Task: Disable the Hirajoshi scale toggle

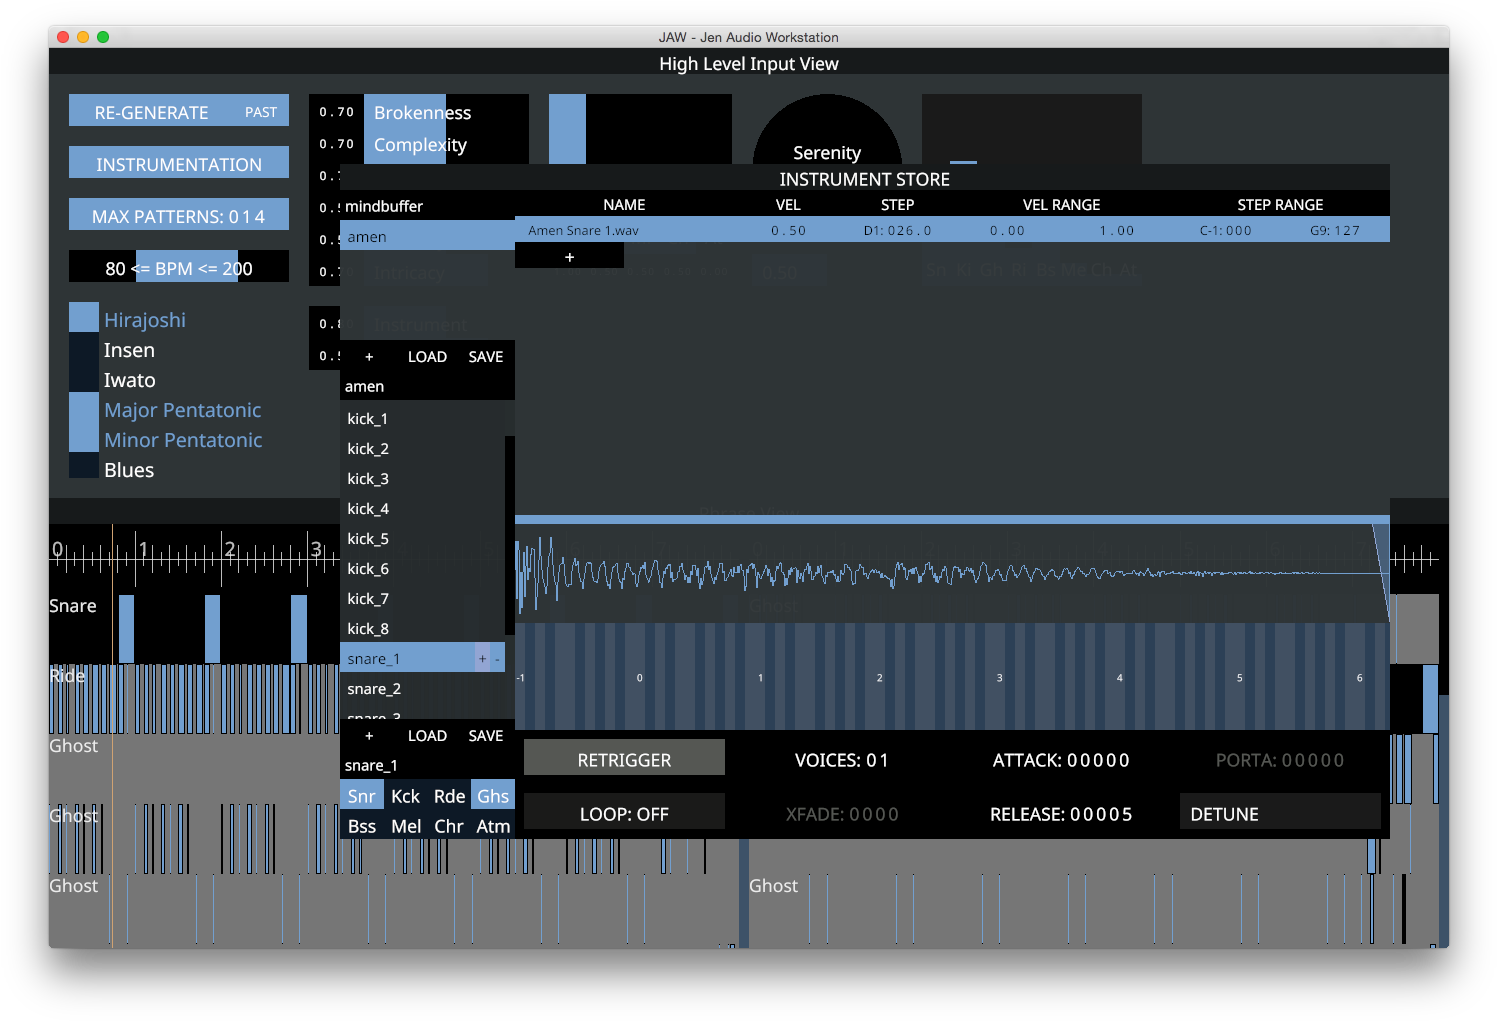Action: 83,315
